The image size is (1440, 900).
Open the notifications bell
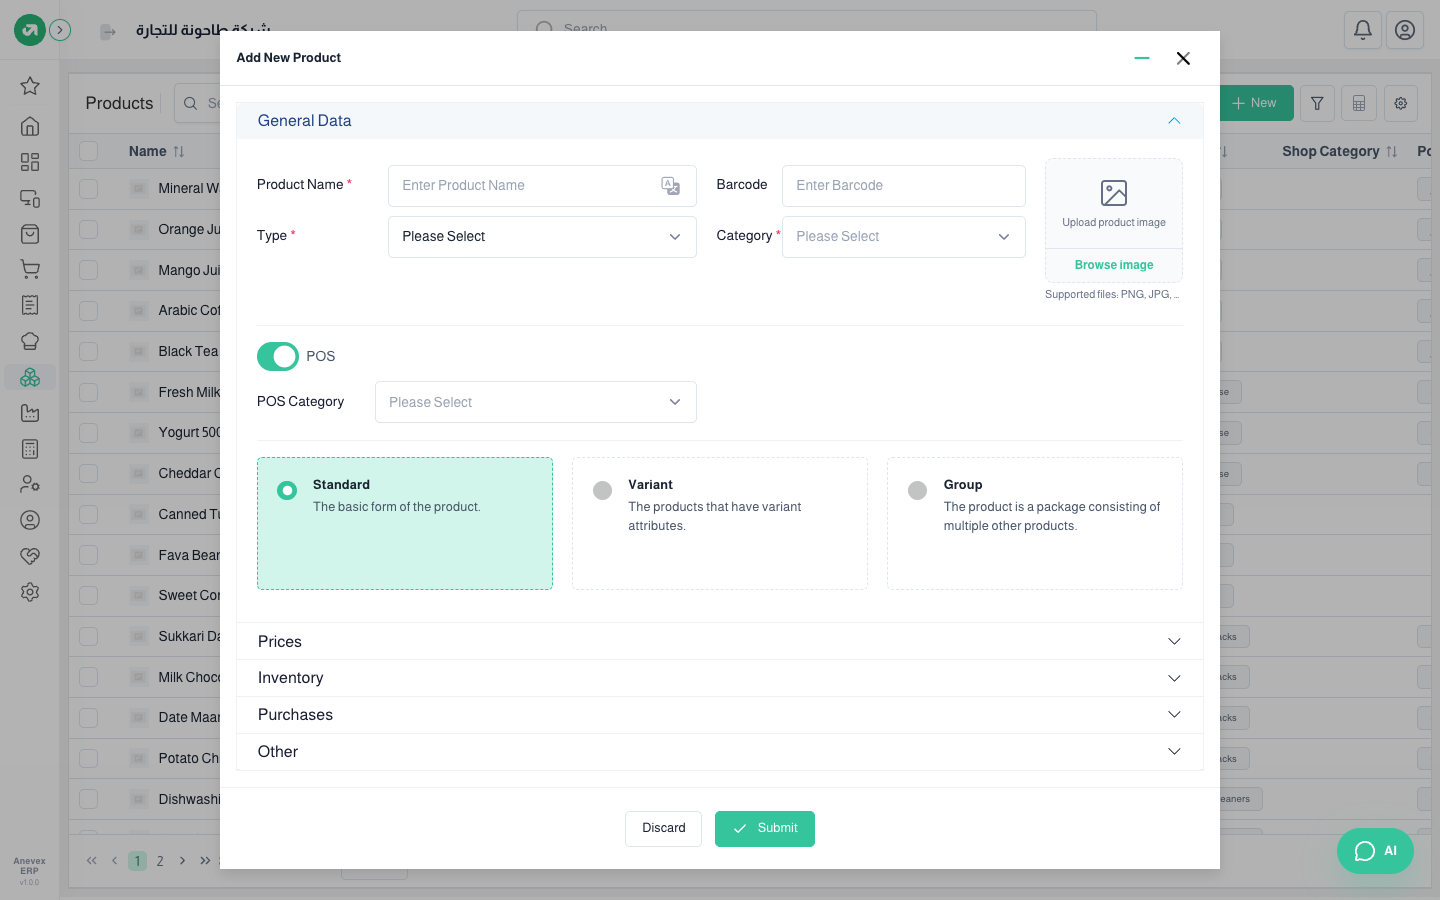[1363, 30]
